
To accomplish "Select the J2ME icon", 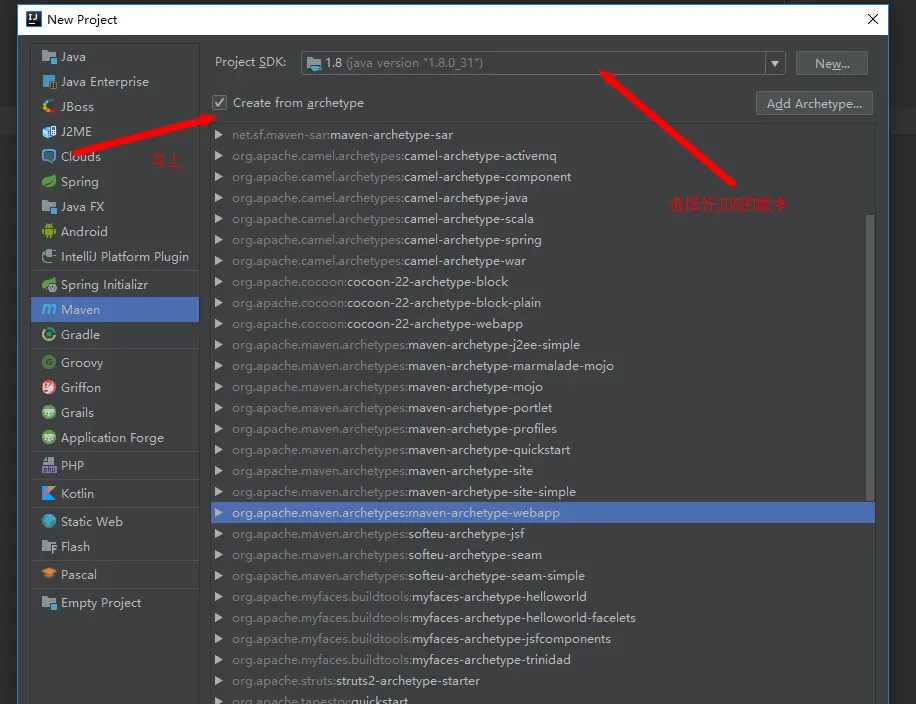I will 49,131.
